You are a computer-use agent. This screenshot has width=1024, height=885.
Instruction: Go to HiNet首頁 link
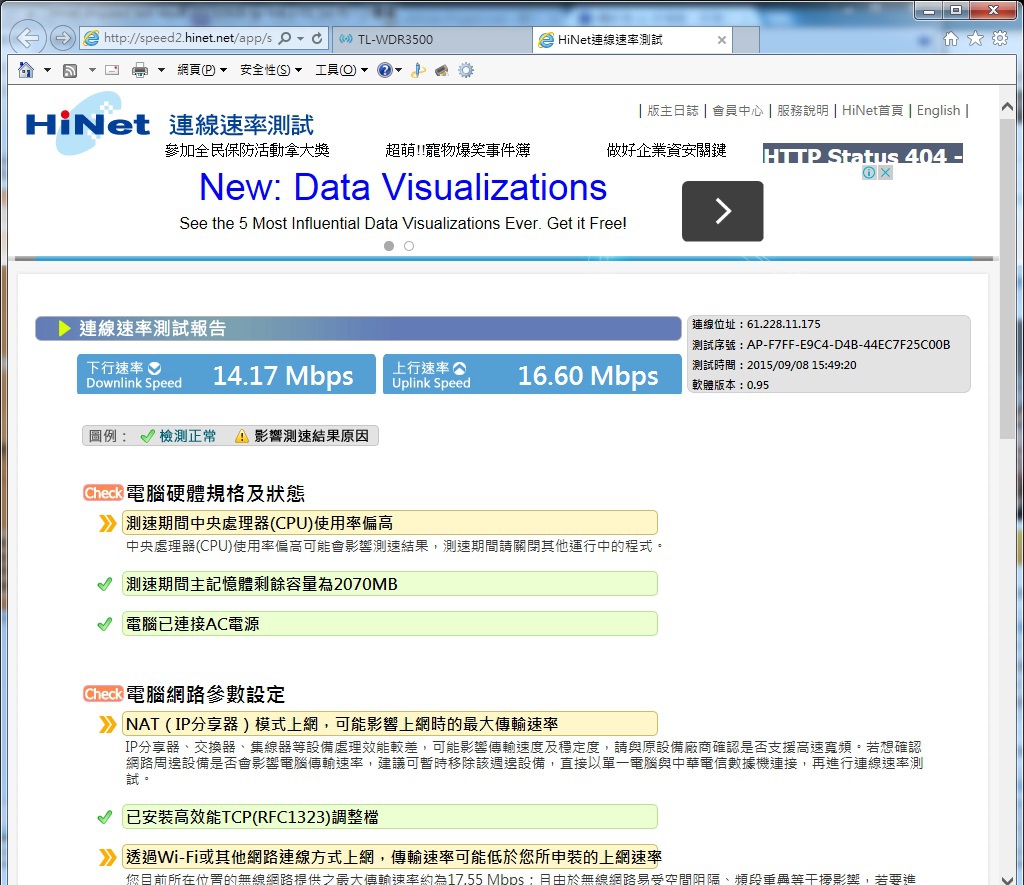click(872, 110)
